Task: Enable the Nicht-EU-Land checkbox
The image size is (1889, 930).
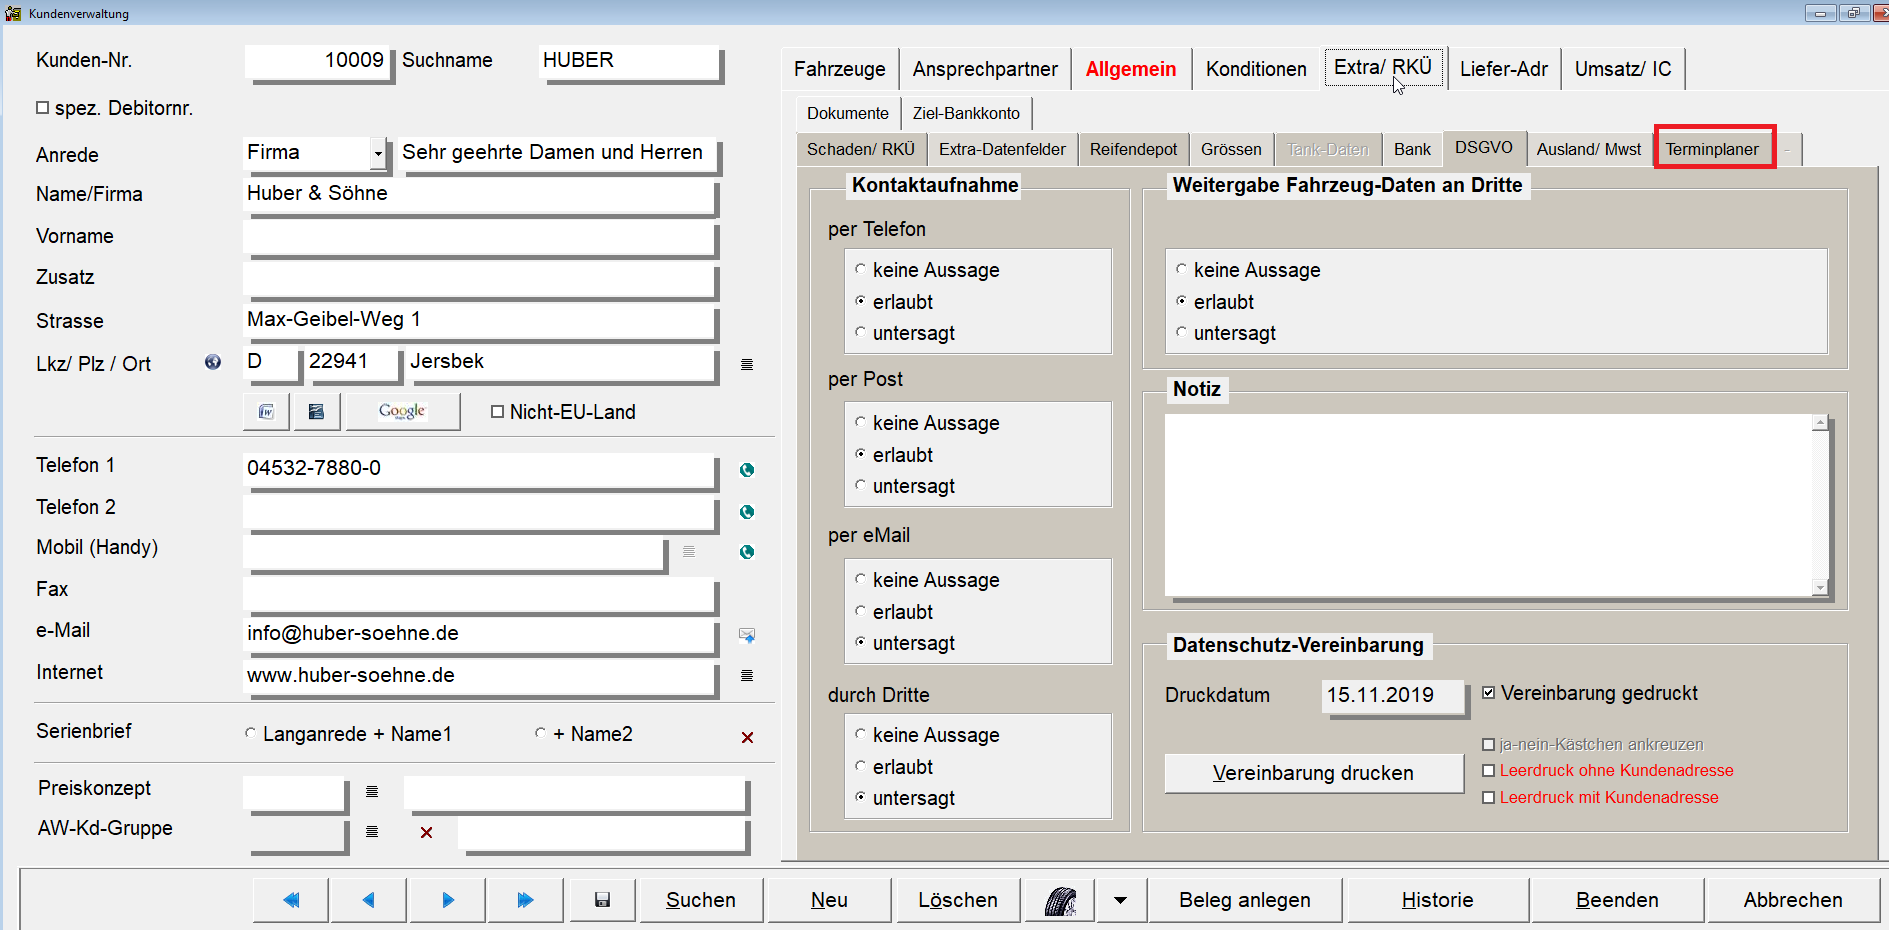Action: coord(497,412)
